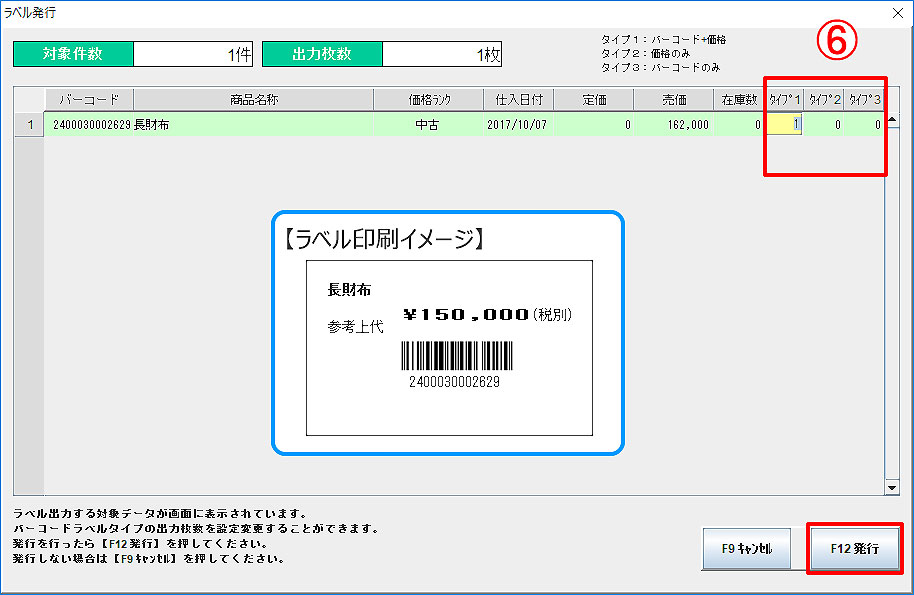Screen dimensions: 914x595
Task: Click the 162,000 selling price cell
Action: (x=674, y=125)
